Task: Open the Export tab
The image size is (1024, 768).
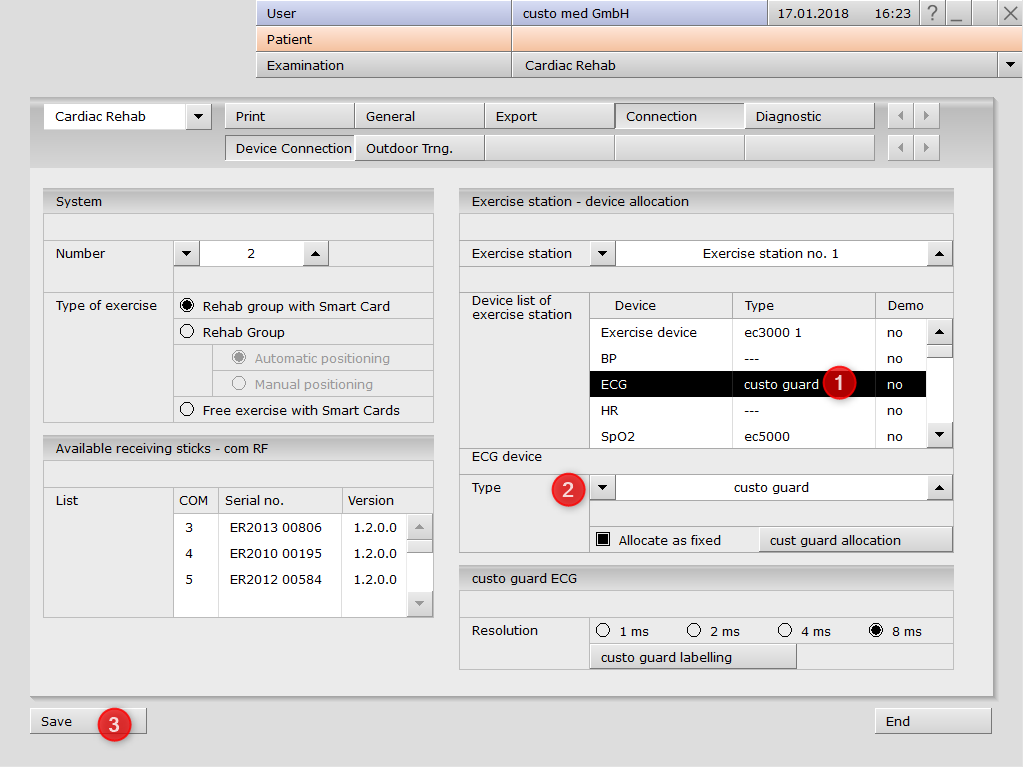Action: [549, 116]
